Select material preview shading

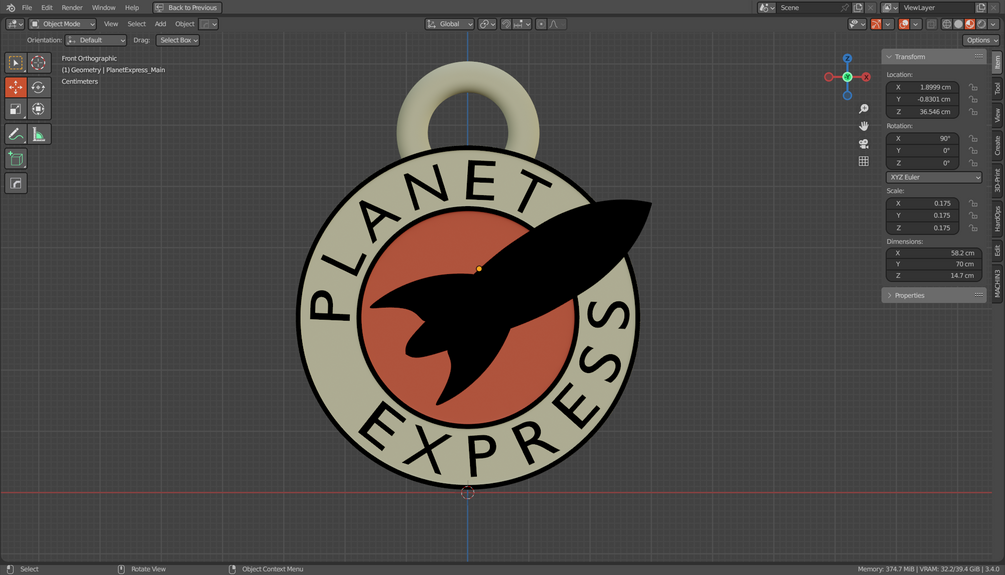point(970,24)
